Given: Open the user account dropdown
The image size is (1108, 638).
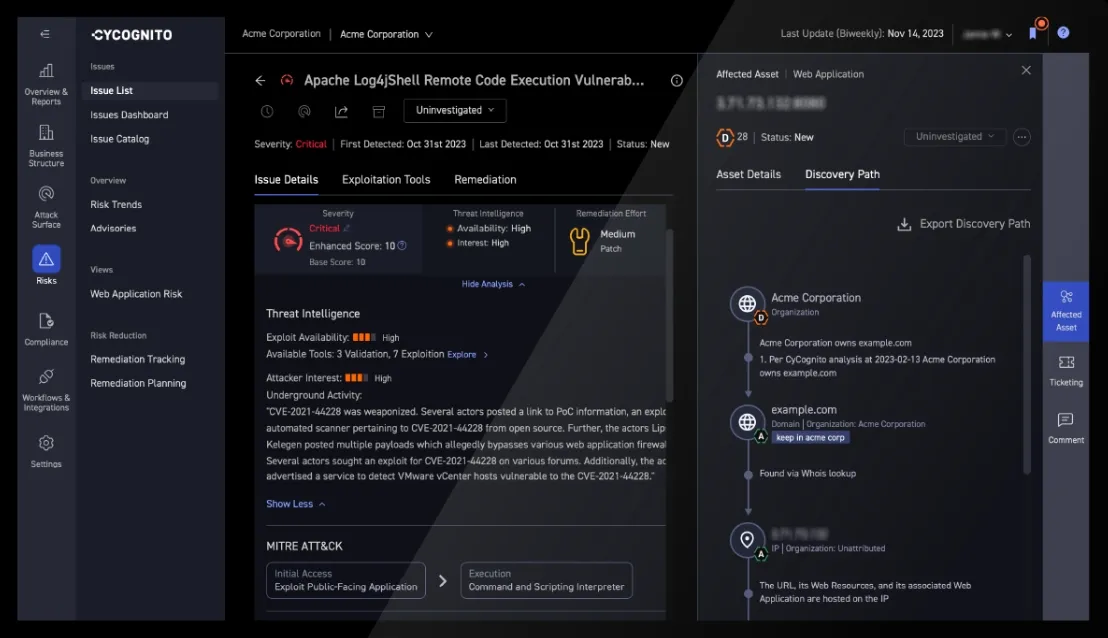Looking at the screenshot, I should tap(987, 34).
